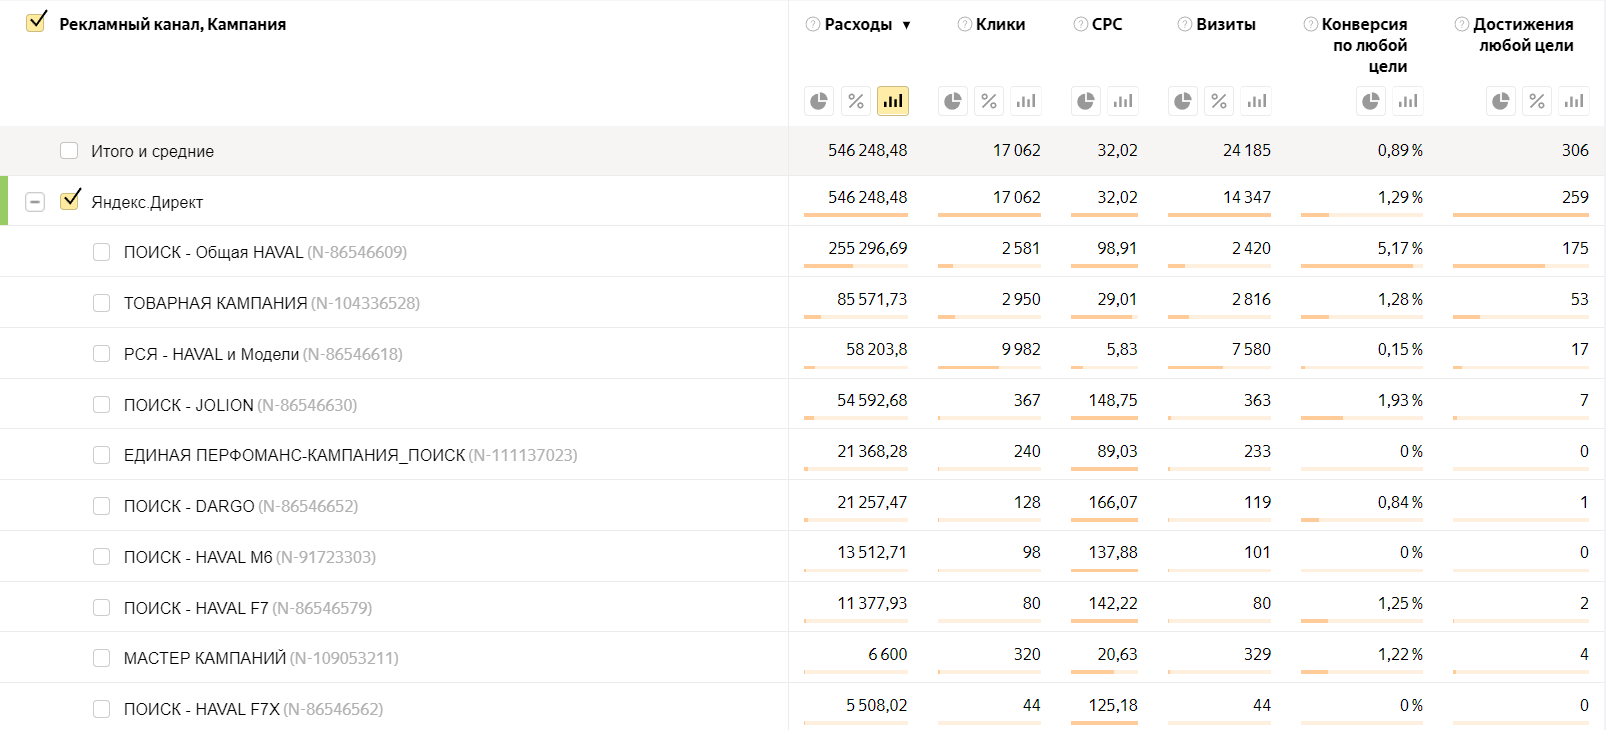Open help hint for Конверсия по любой цели
Image resolution: width=1606 pixels, height=730 pixels.
(x=1310, y=24)
